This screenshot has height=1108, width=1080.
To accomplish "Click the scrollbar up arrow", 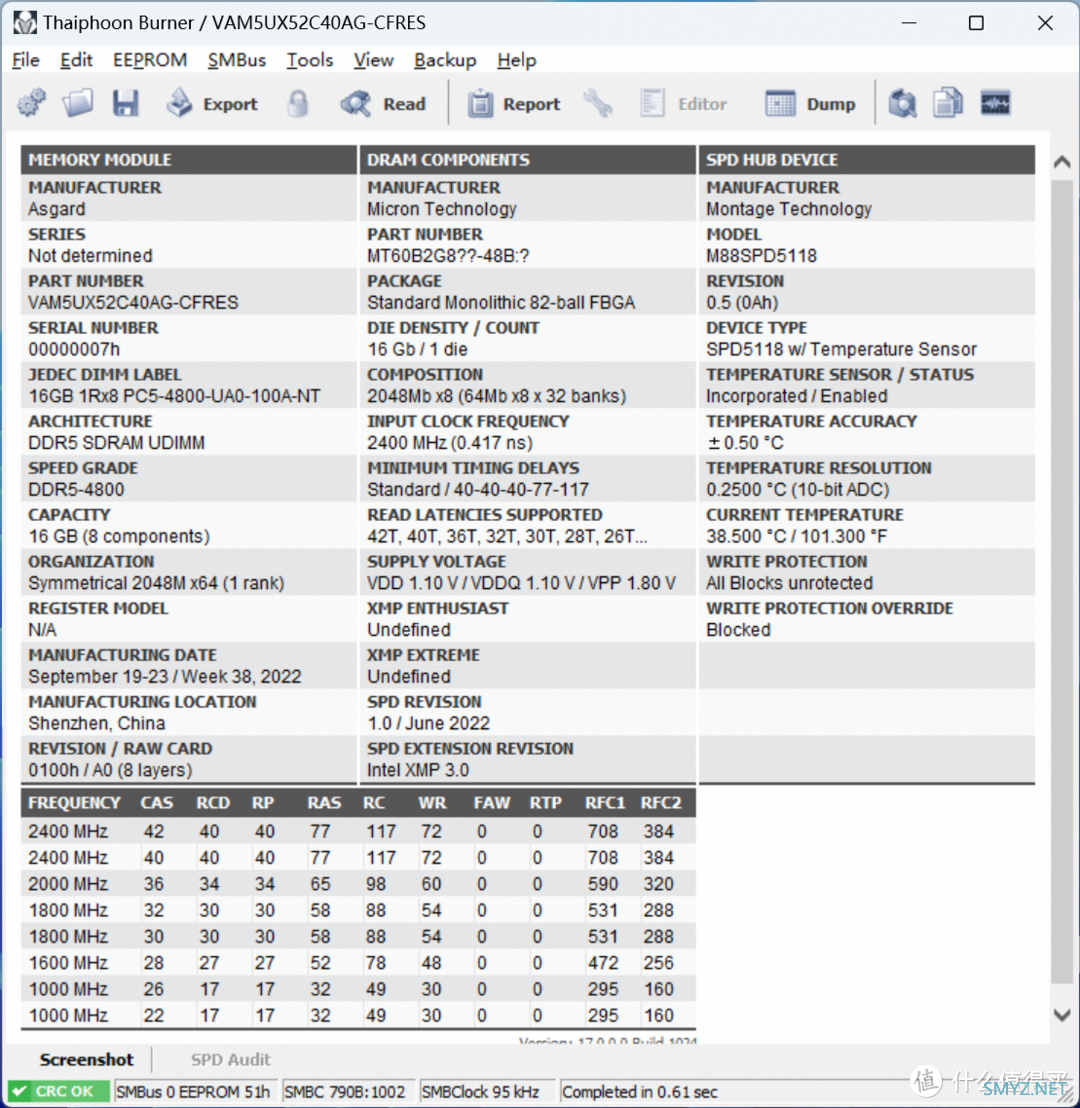I will pos(1062,162).
